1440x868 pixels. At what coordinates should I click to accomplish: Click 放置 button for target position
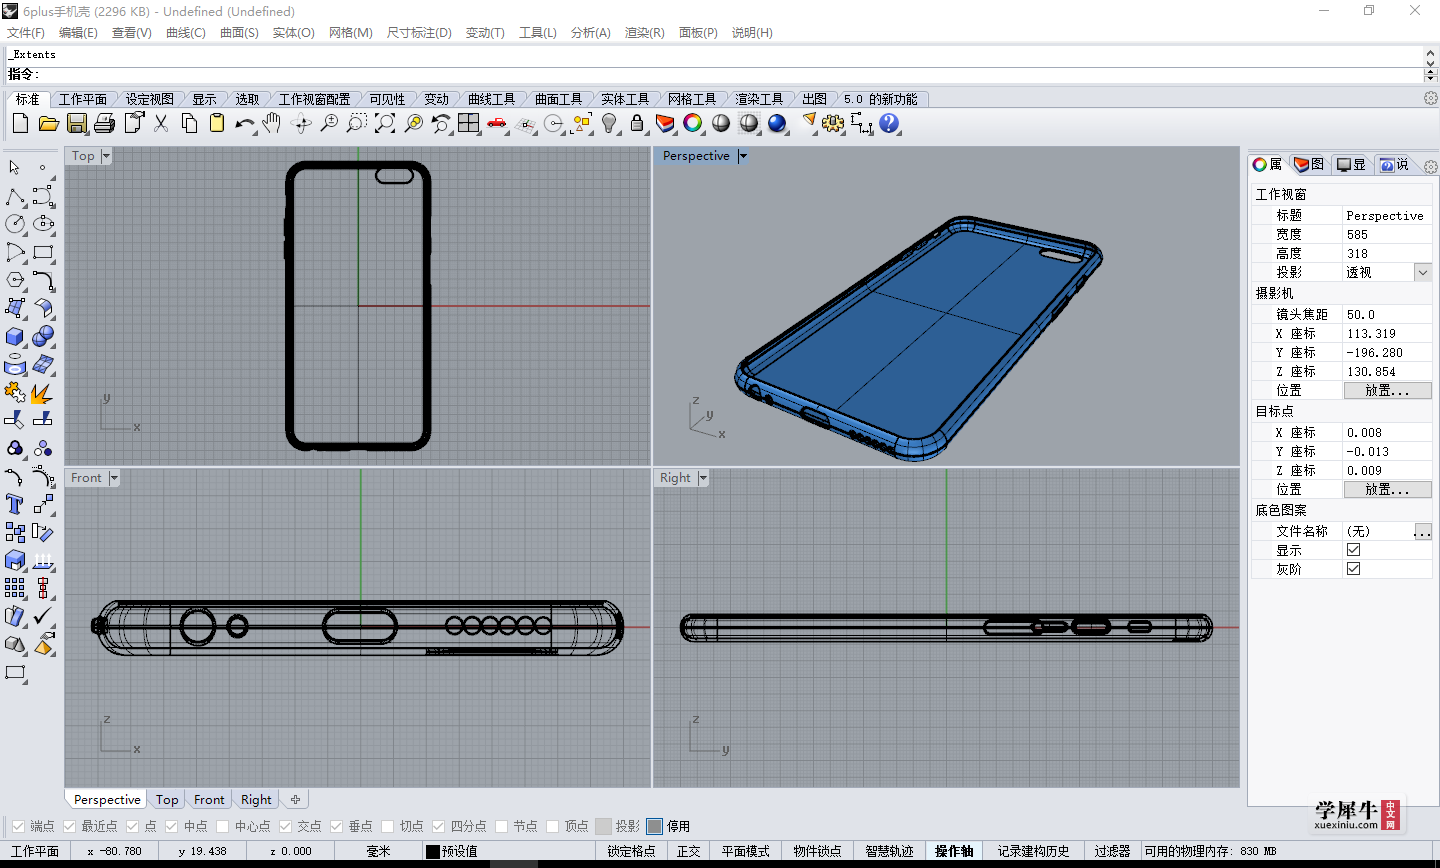click(x=1387, y=490)
